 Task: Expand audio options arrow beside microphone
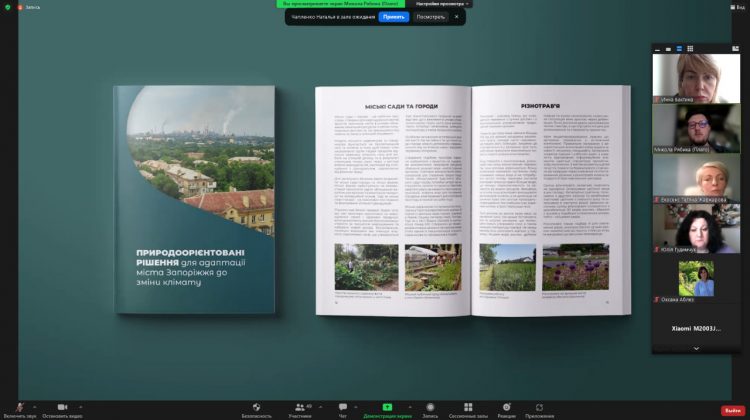pyautogui.click(x=37, y=404)
